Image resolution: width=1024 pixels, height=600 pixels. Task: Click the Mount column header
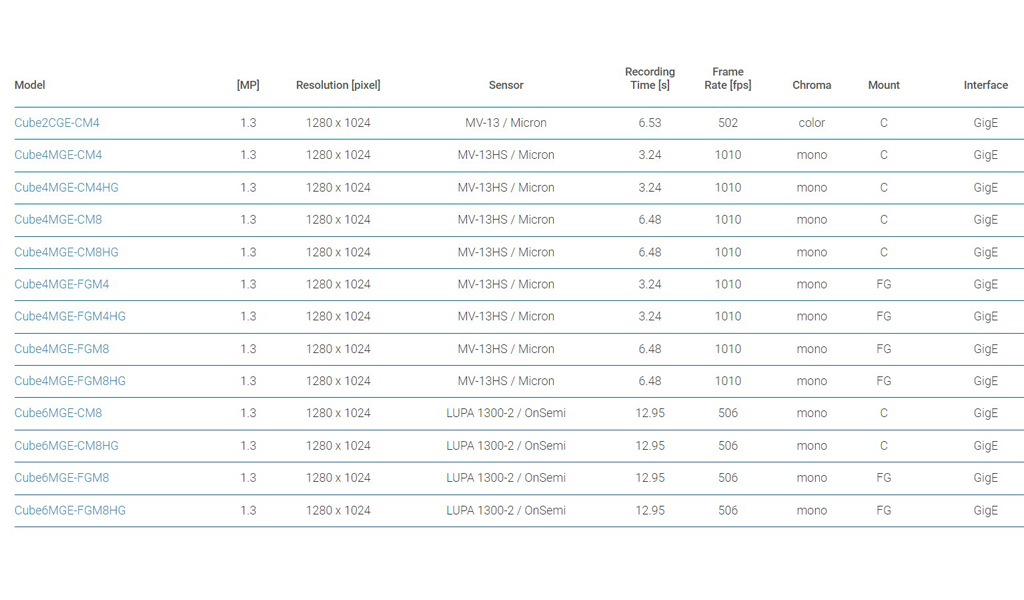884,85
